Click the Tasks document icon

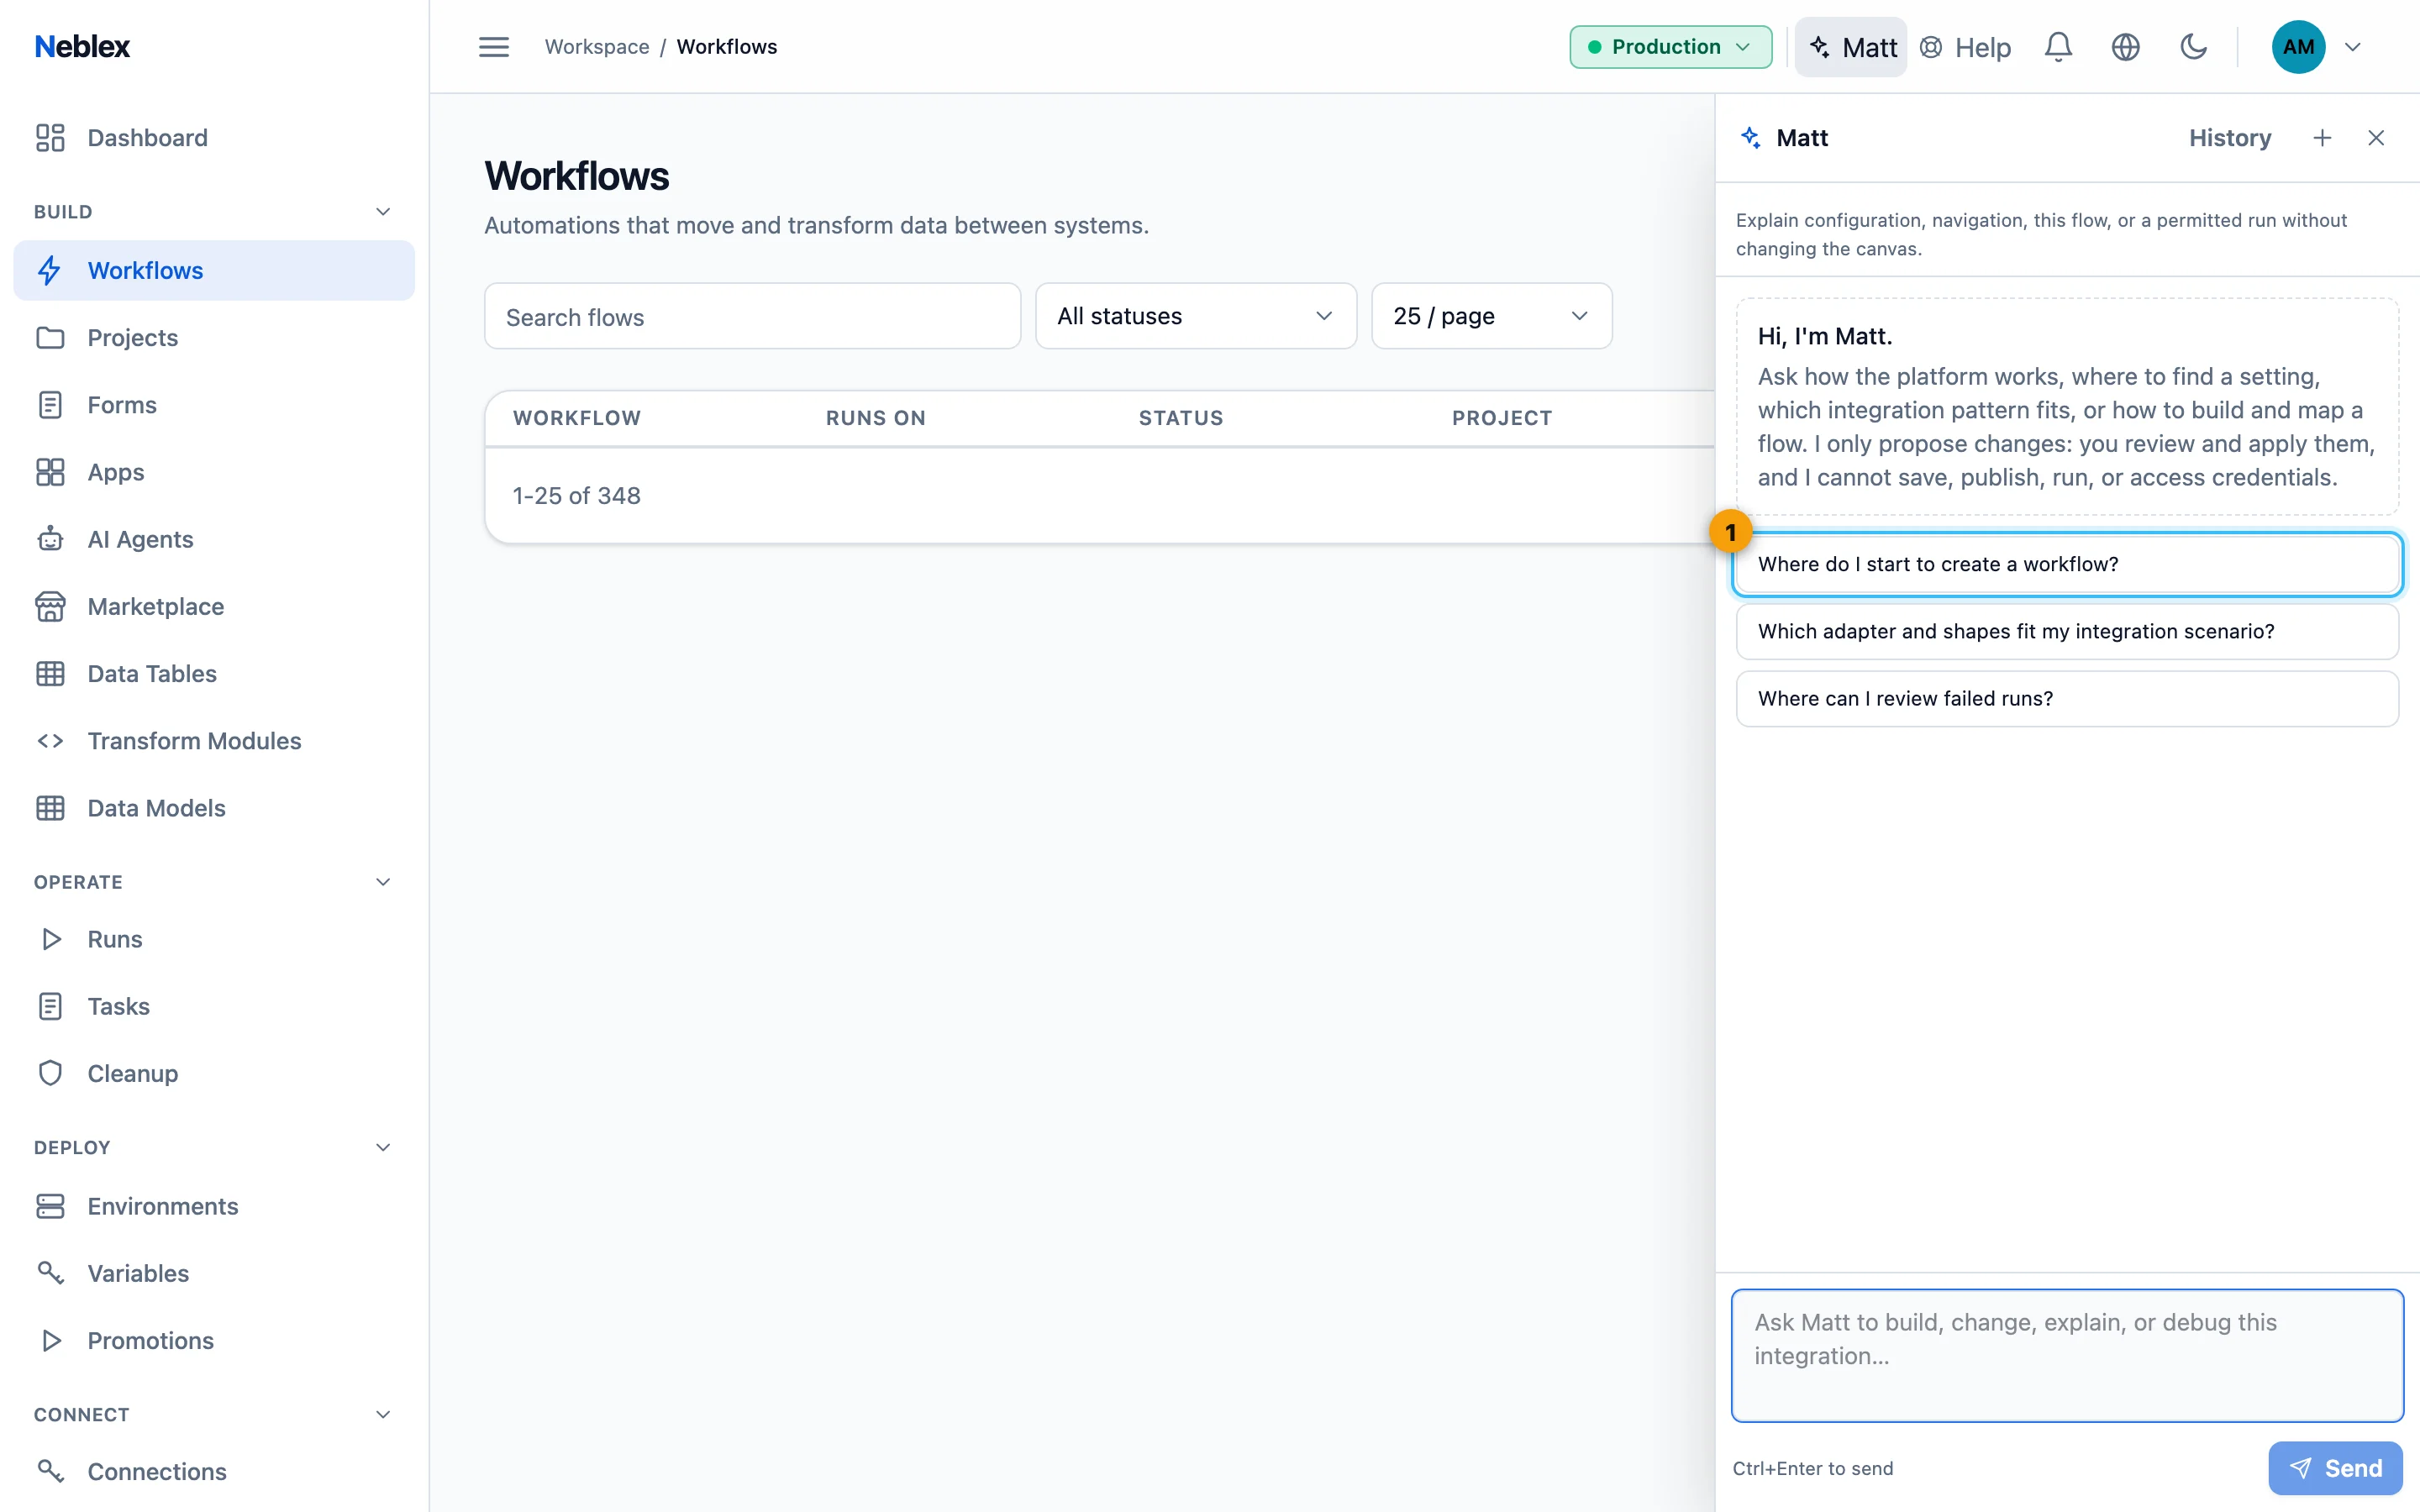50,1006
